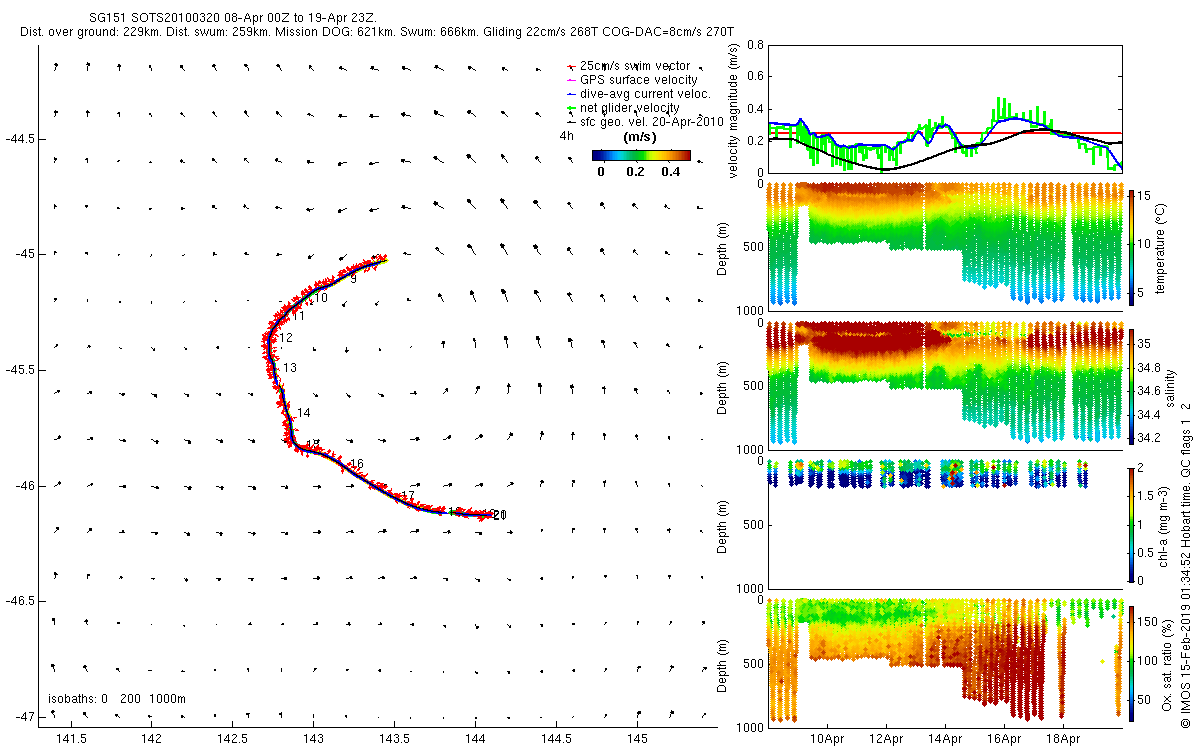Click the 144.5 longitude tick label
The width and height of the screenshot is (1200, 750).
[557, 738]
